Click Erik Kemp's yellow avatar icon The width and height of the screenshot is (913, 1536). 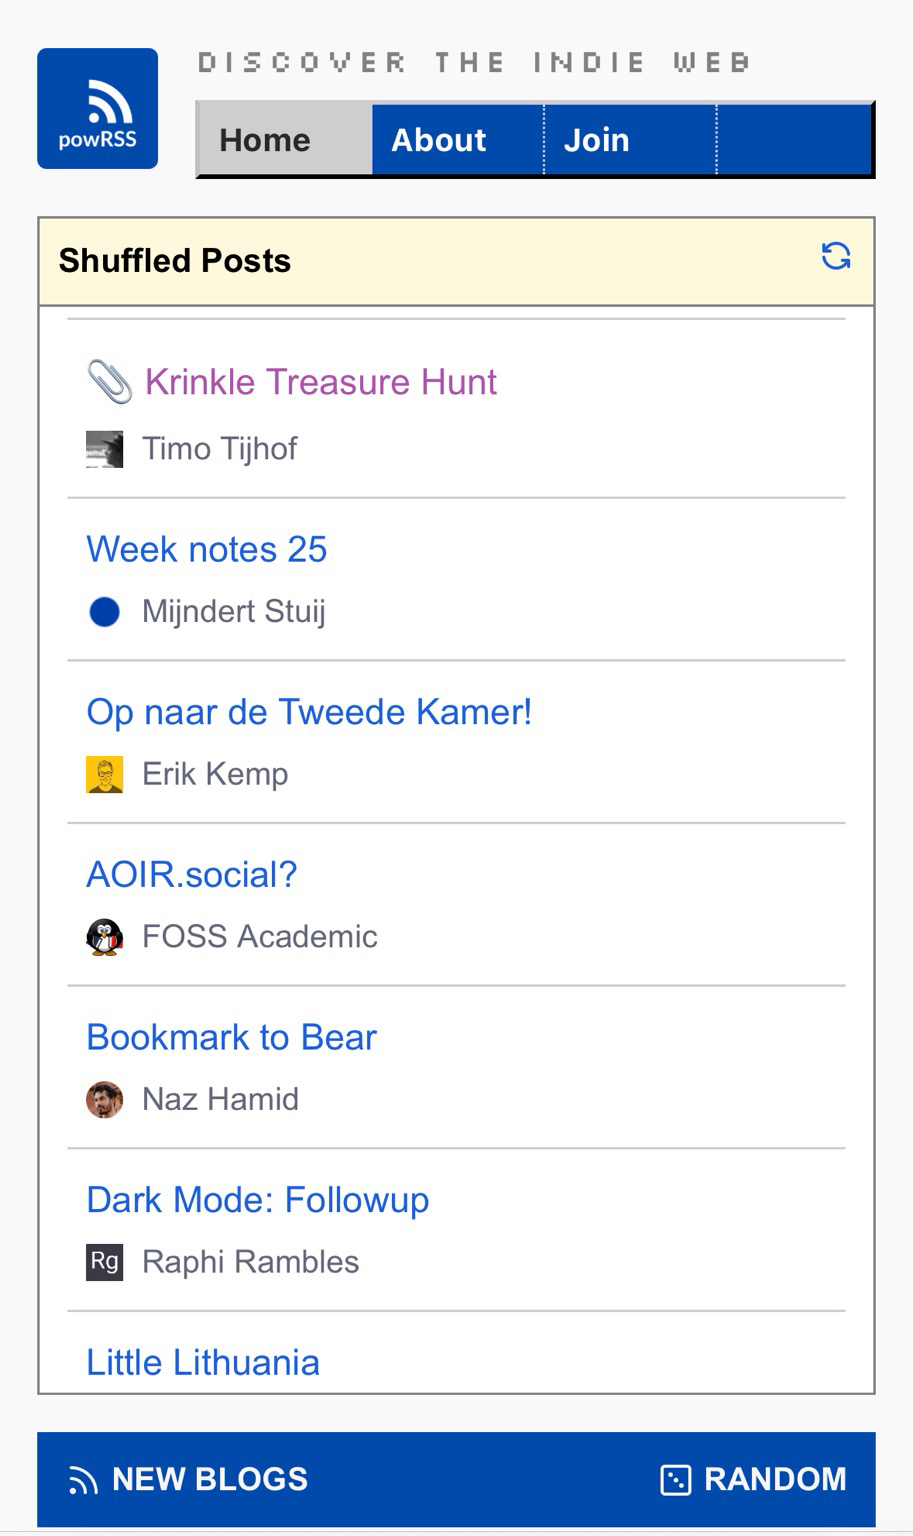pos(105,774)
